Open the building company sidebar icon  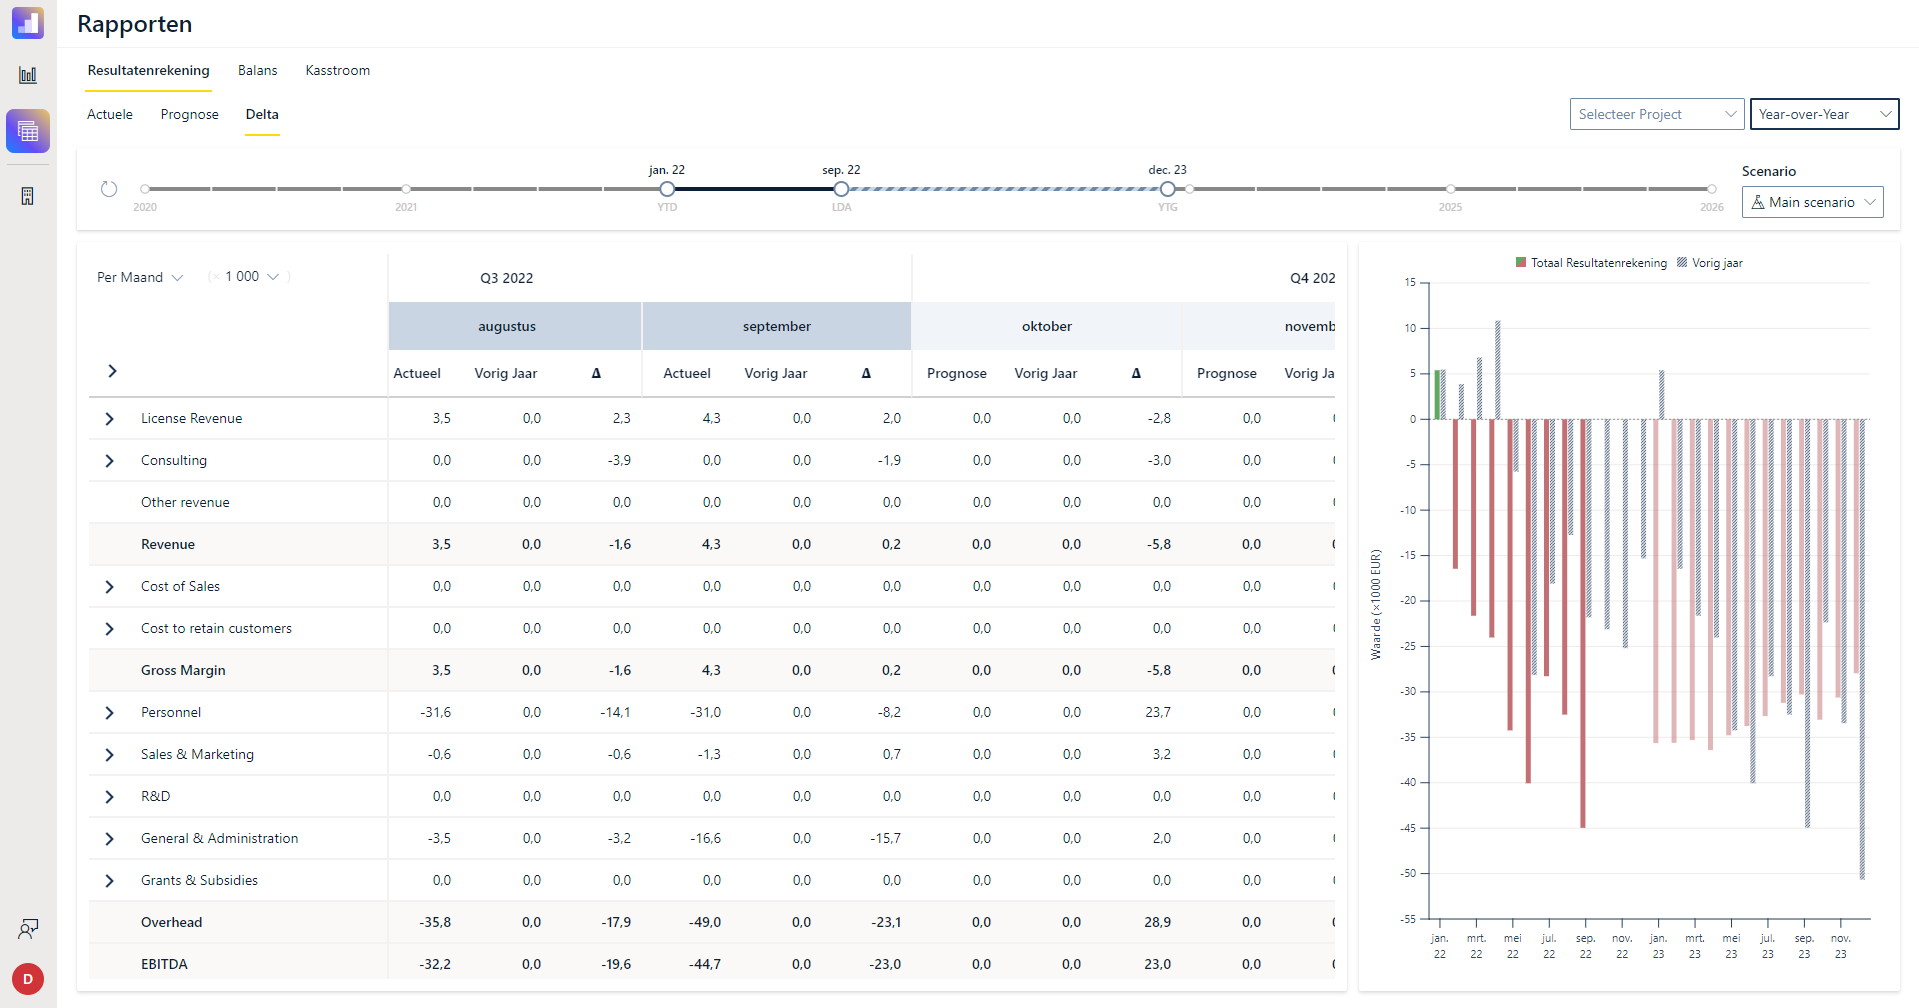coord(28,196)
